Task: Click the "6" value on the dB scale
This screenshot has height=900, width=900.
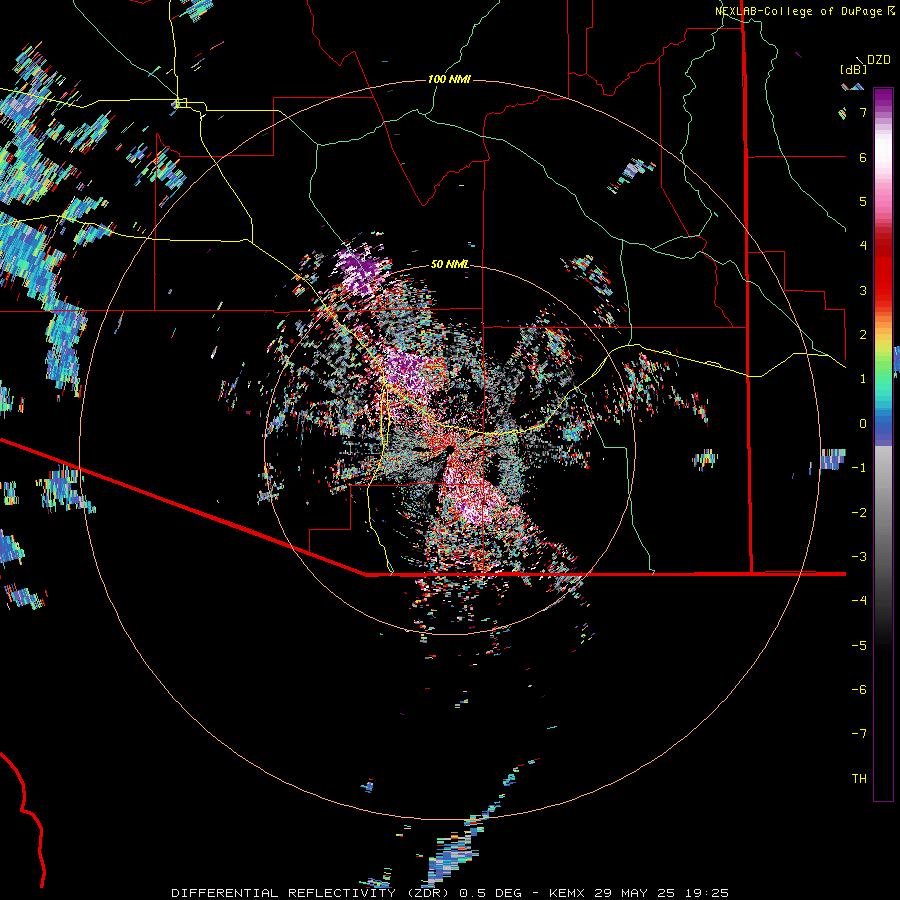Action: (x=863, y=157)
